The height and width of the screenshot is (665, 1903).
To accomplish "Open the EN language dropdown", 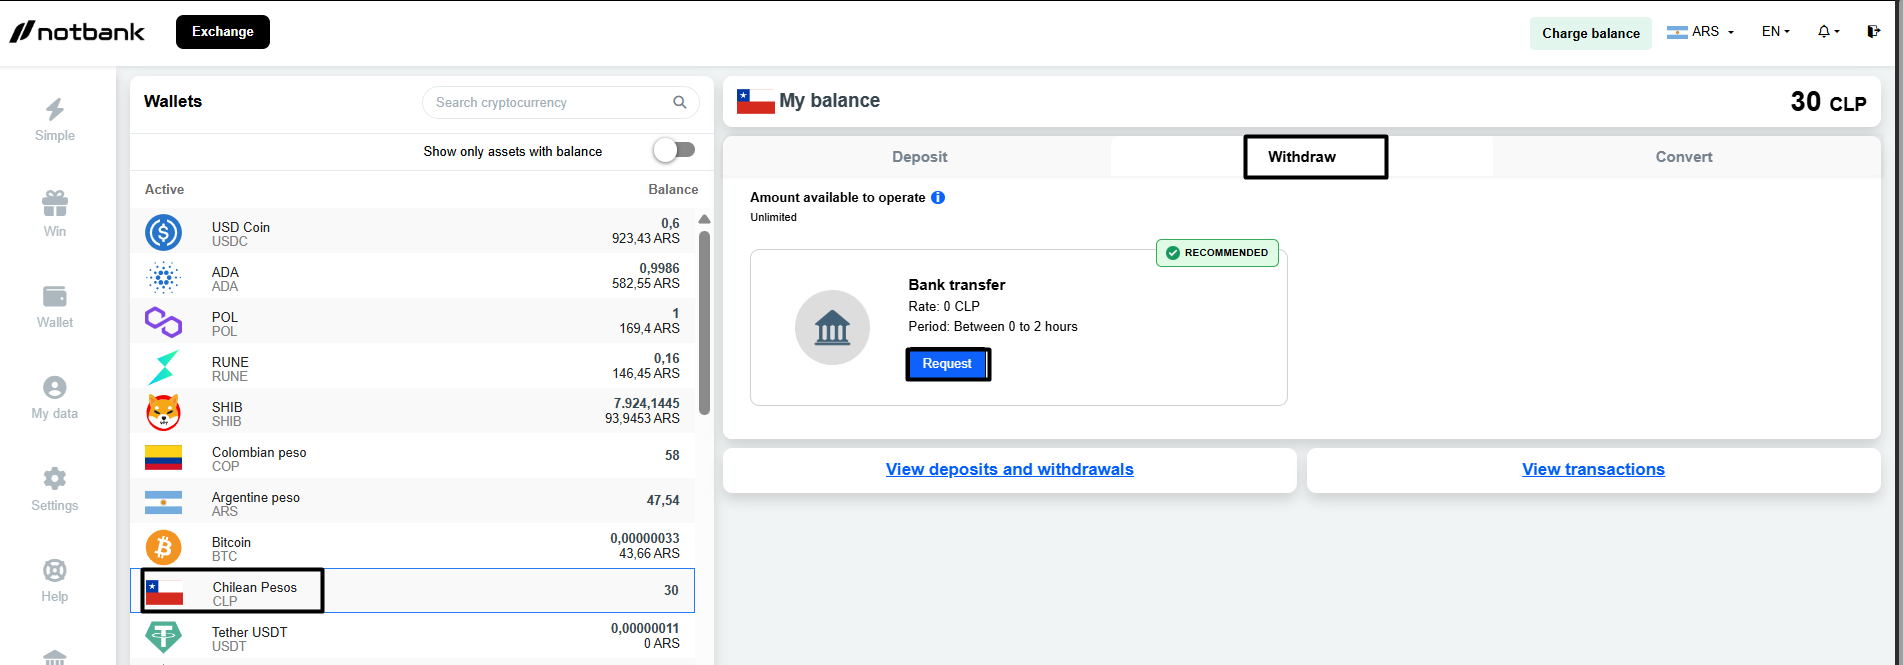I will 1775,32.
